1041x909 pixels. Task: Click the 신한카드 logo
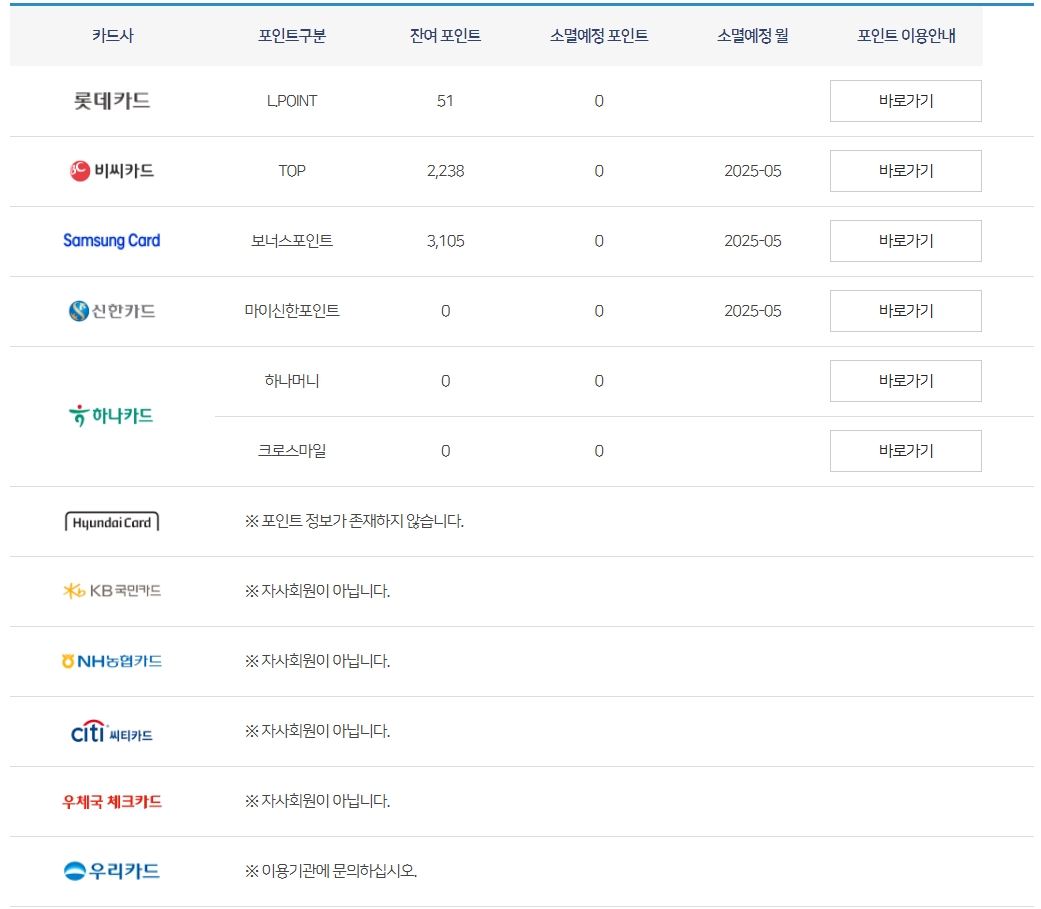112,311
